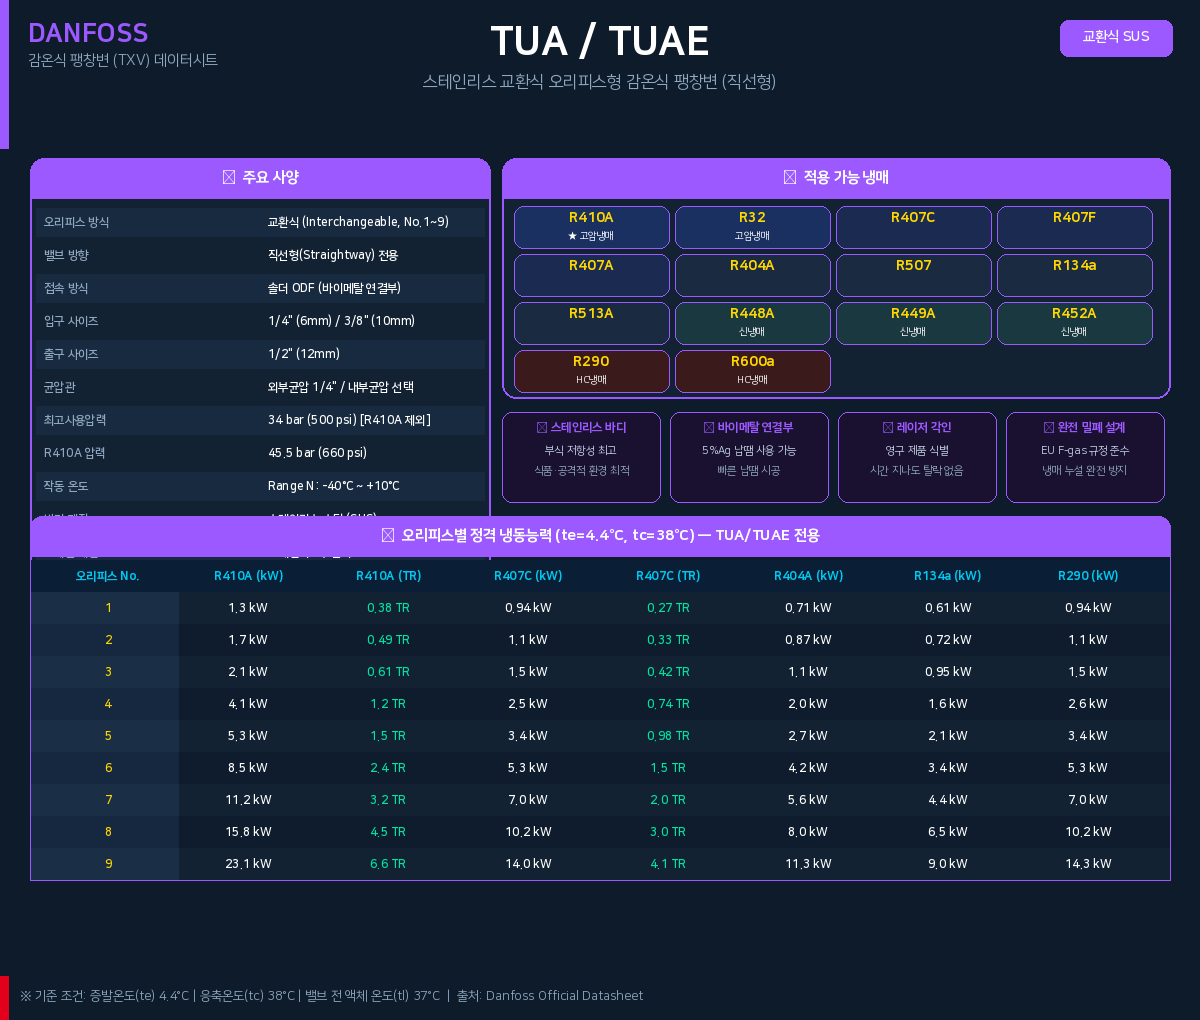
Task: Click the R404A (kW) column header
Action: pos(808,576)
